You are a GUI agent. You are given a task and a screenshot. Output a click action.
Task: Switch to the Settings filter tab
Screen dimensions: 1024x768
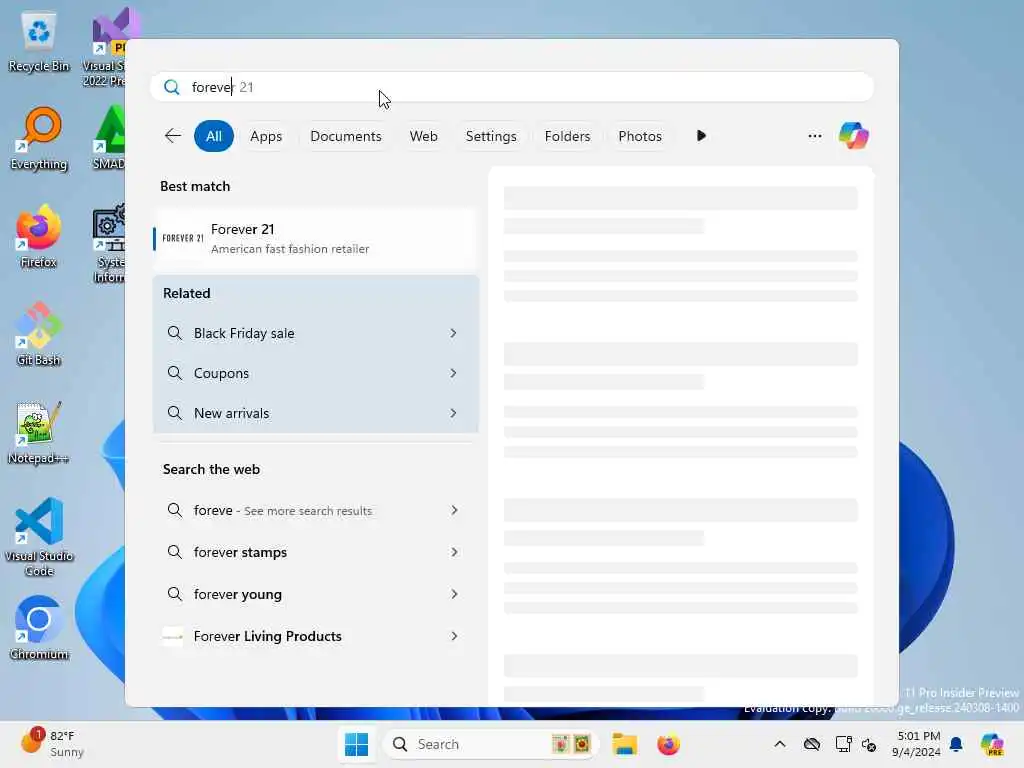[490, 136]
